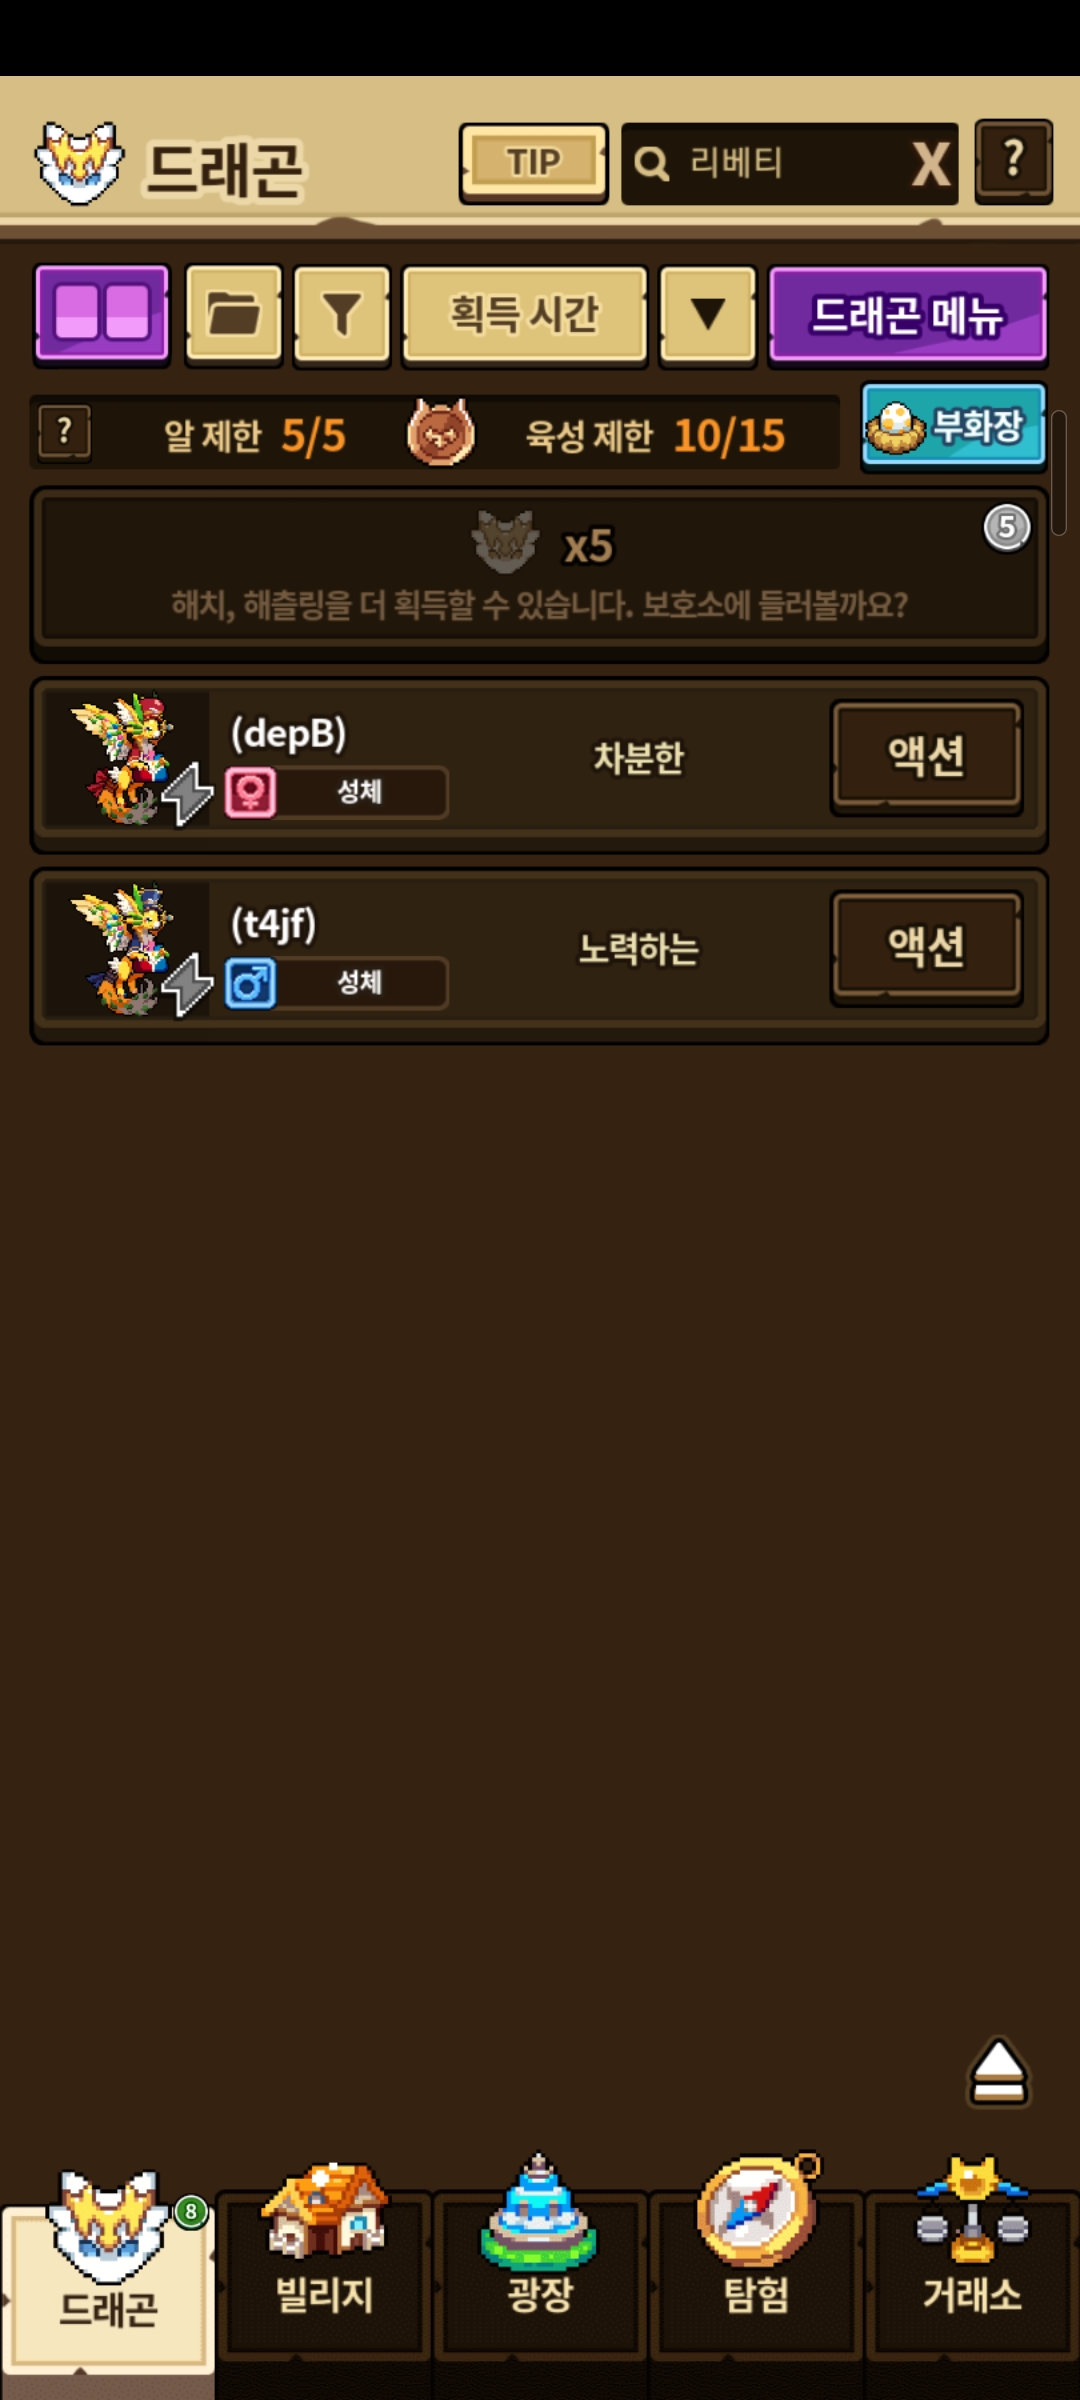Open help with the top-right question mark

point(1013,162)
